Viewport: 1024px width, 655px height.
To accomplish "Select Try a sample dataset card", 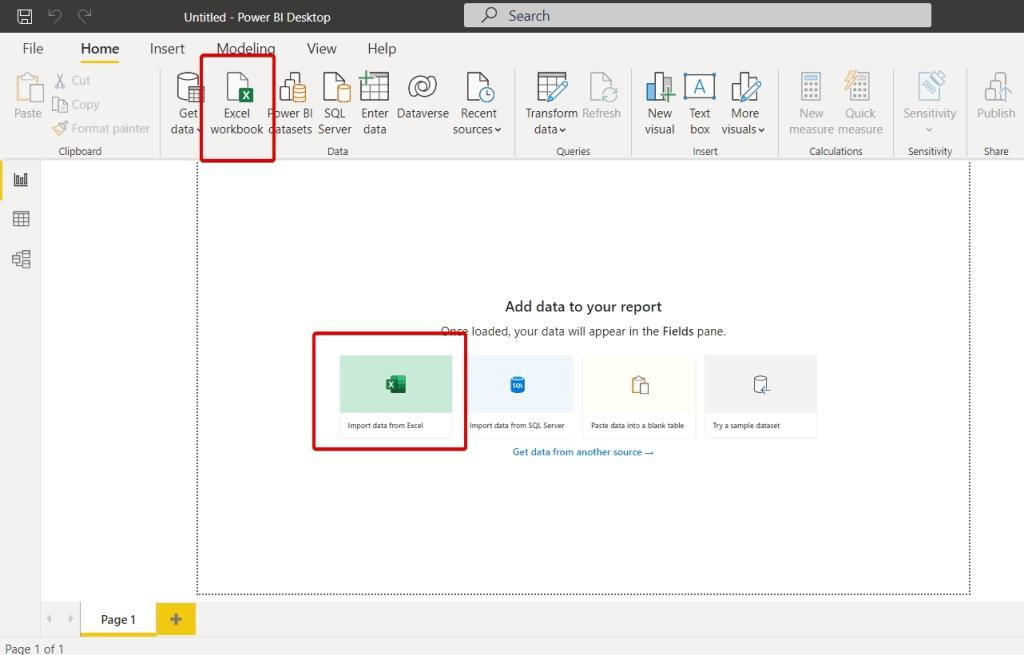I will click(x=760, y=396).
